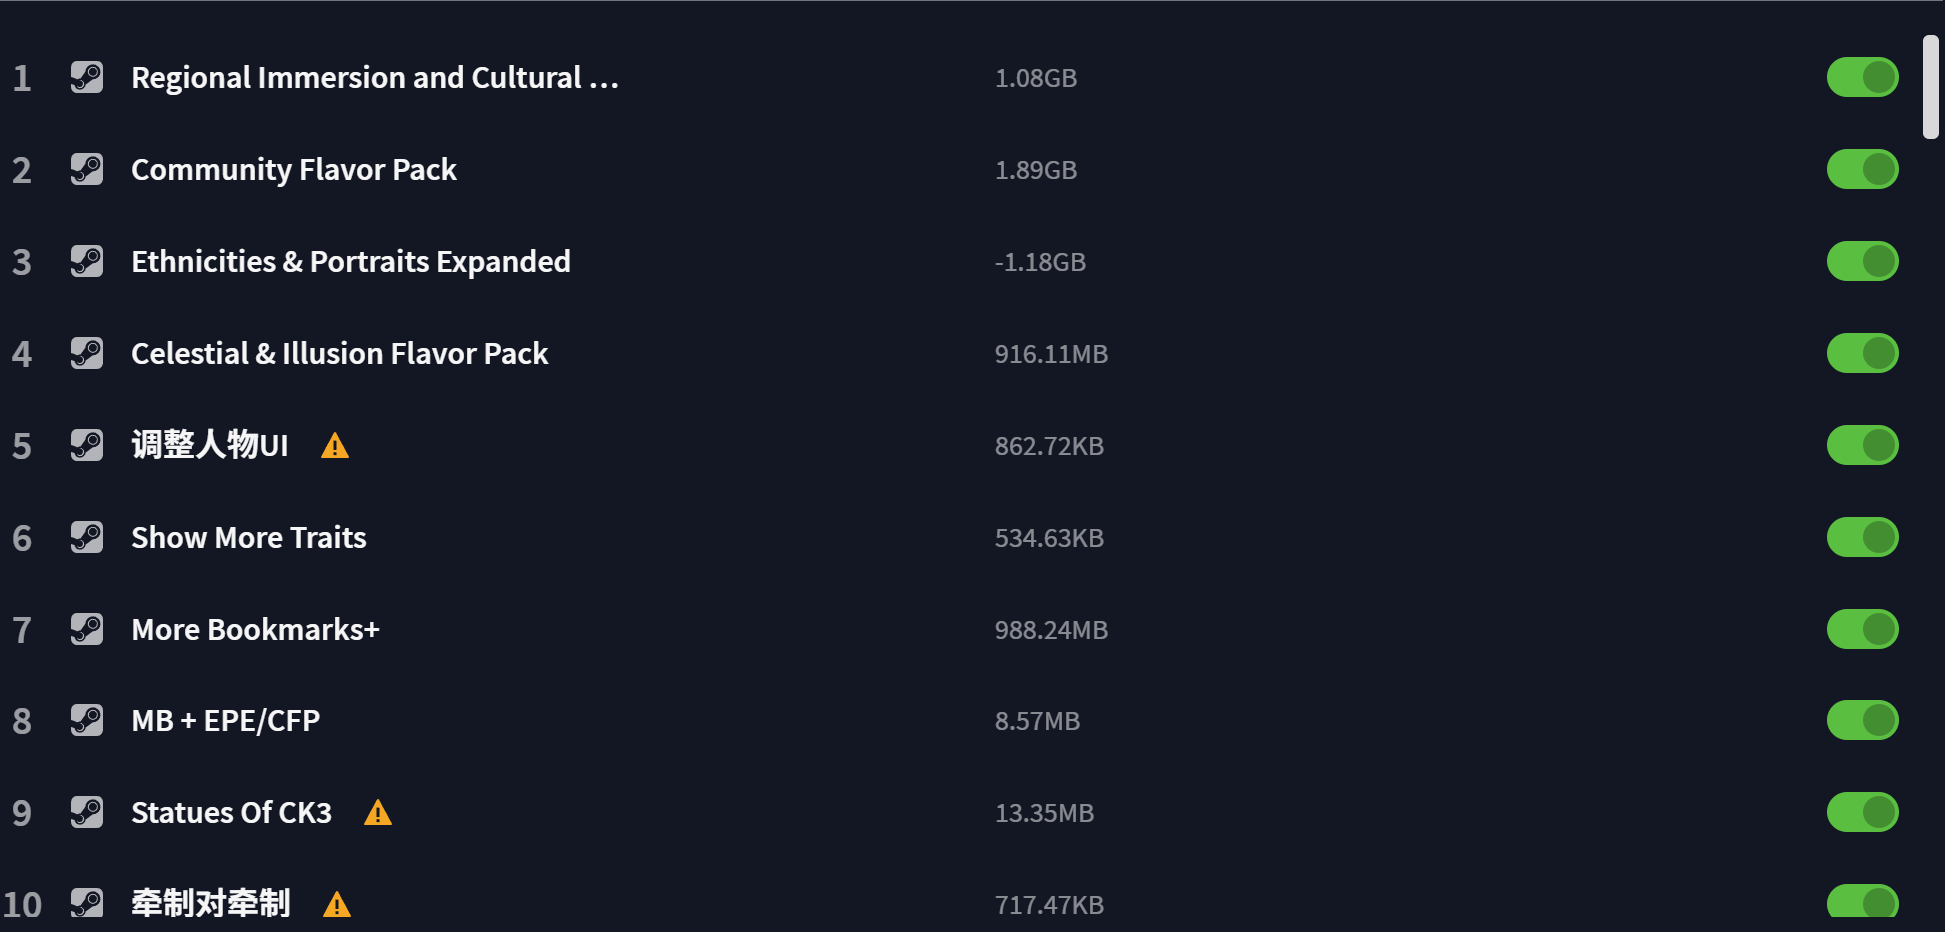Screen dimensions: 1945x932
Task: Select Ethnicities & Portraits Expanded title
Action: pyautogui.click(x=350, y=262)
